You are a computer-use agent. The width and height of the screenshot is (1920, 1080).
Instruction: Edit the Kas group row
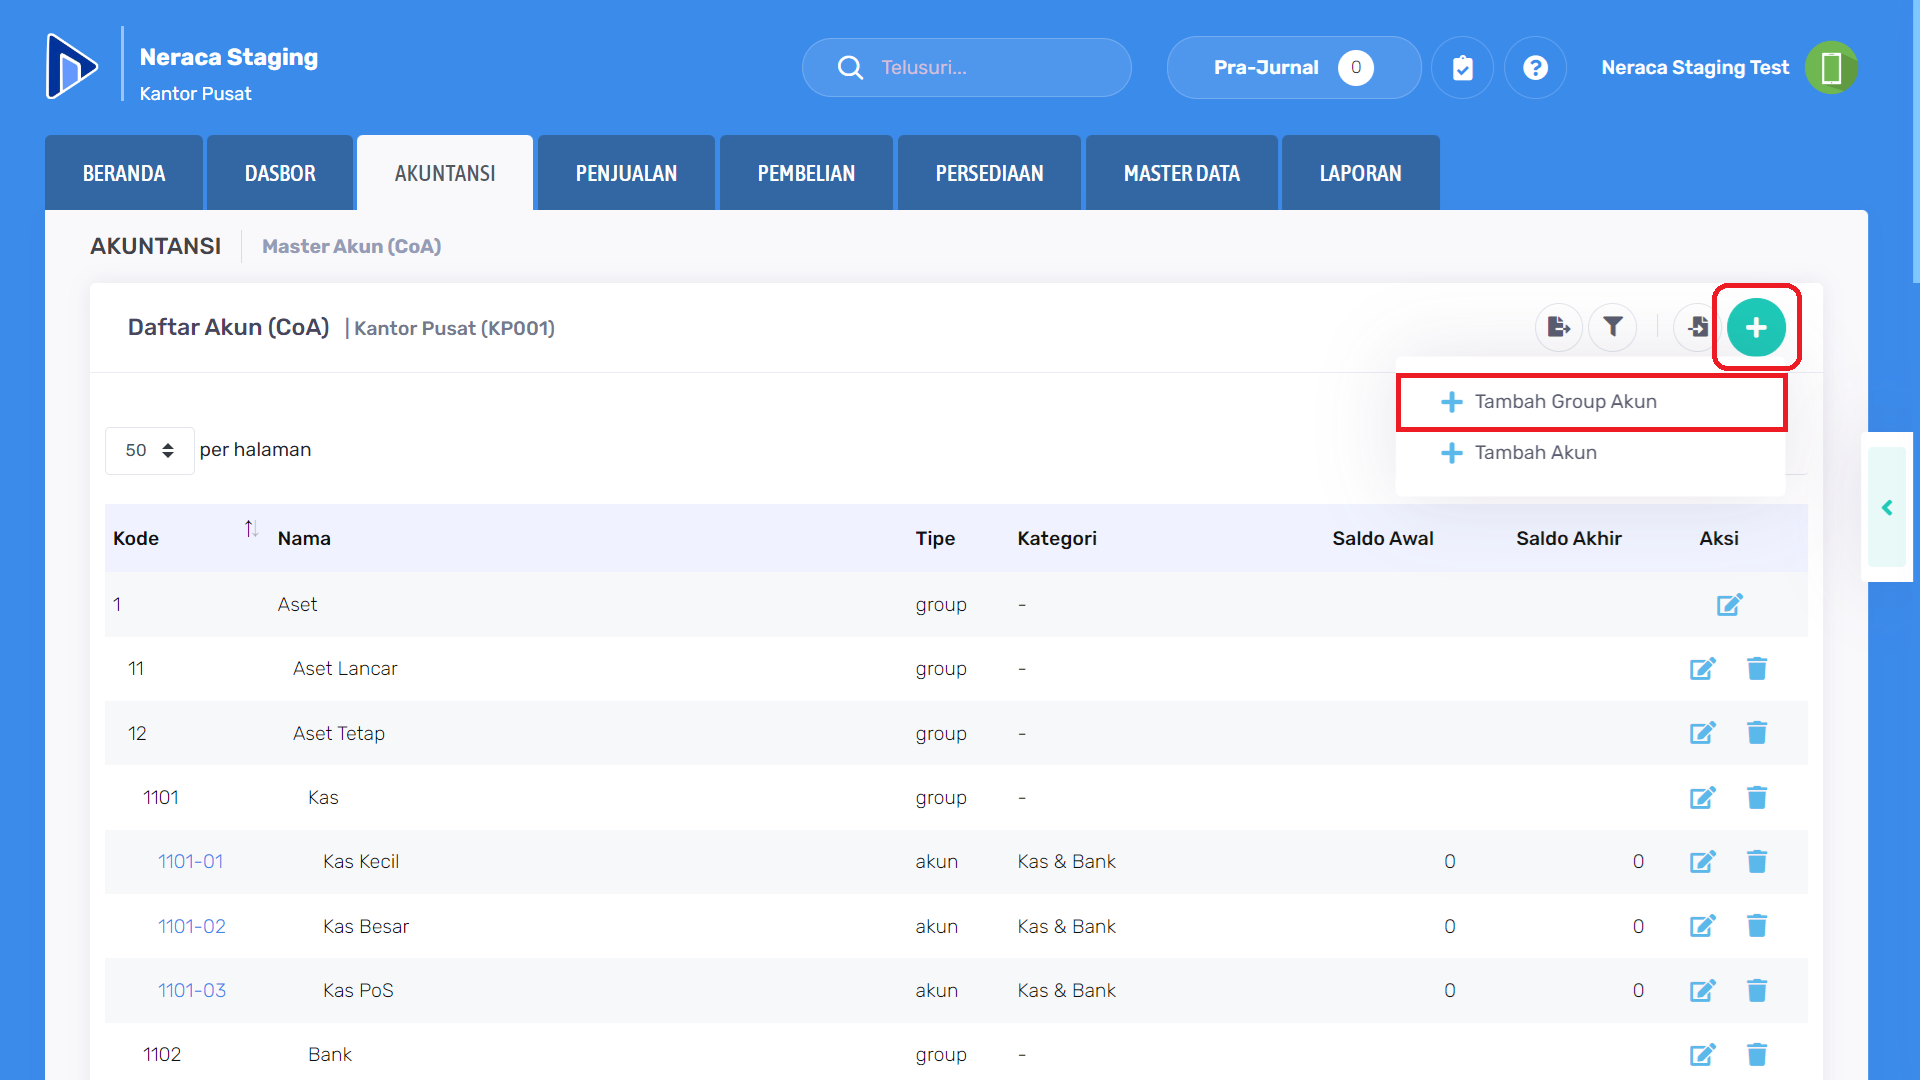1703,797
